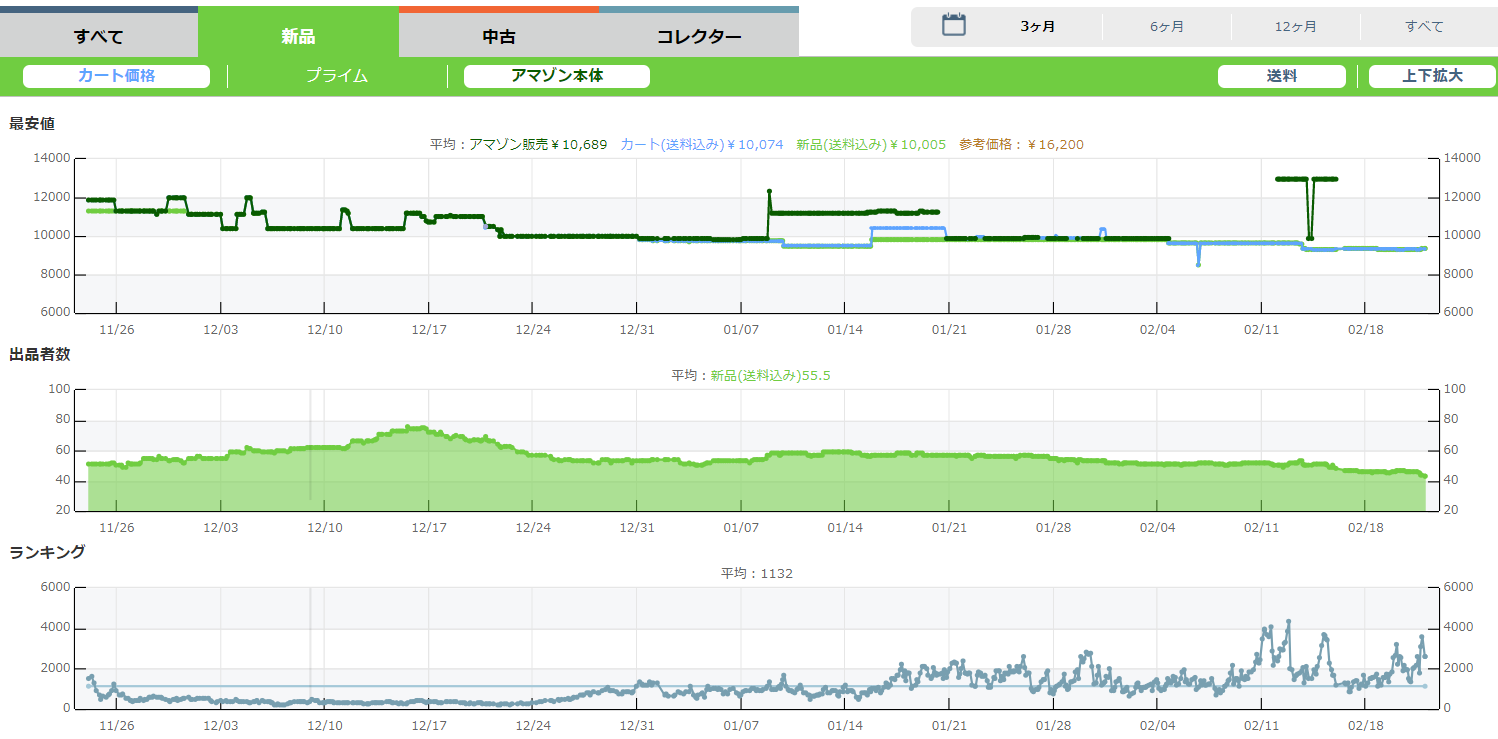Enable the プライム filter
The height and width of the screenshot is (739, 1498).
(337, 76)
